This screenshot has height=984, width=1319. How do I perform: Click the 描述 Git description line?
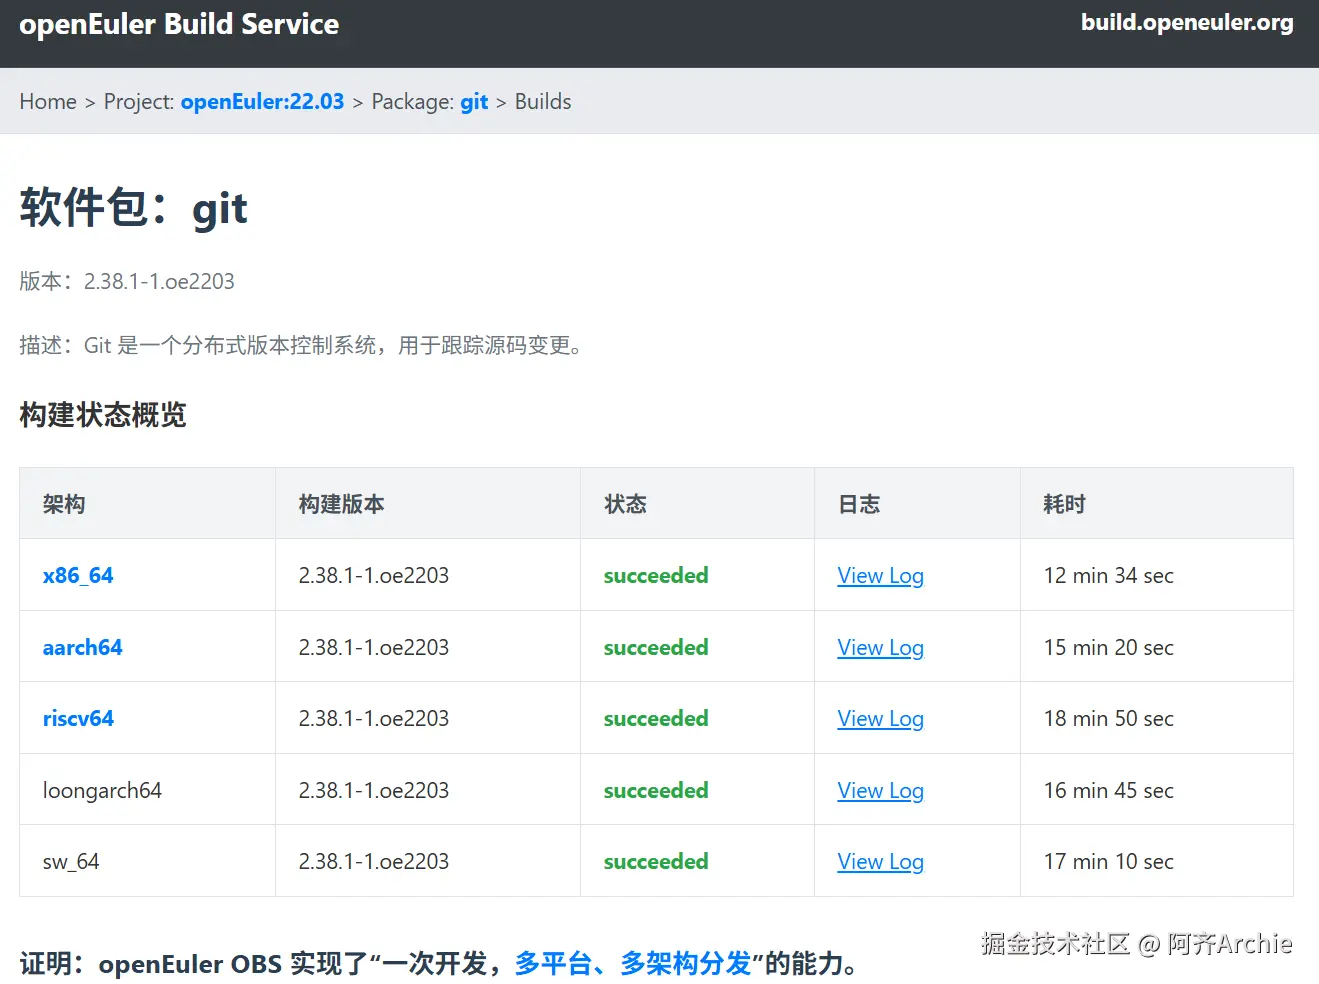tap(301, 346)
